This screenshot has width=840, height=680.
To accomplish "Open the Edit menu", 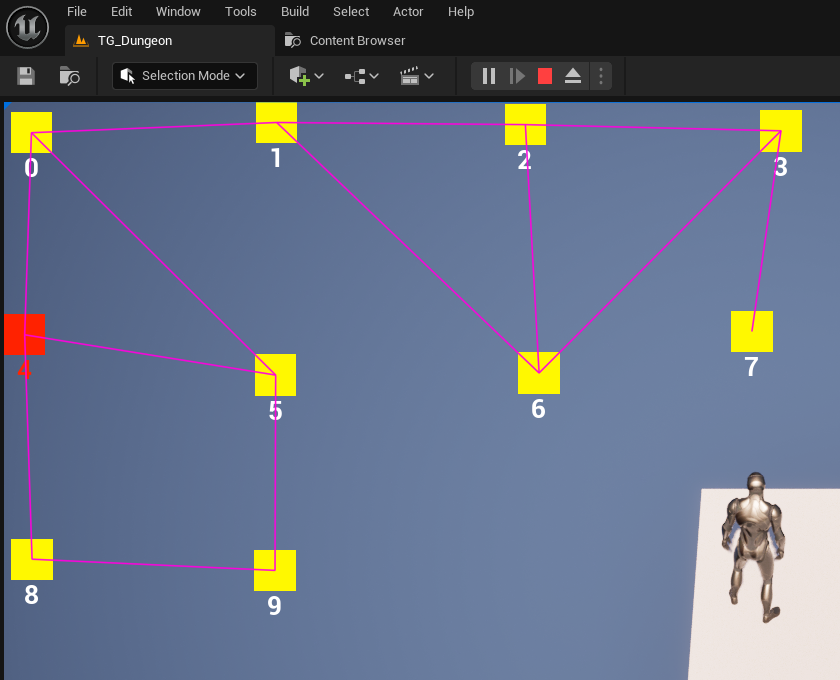I will point(122,12).
